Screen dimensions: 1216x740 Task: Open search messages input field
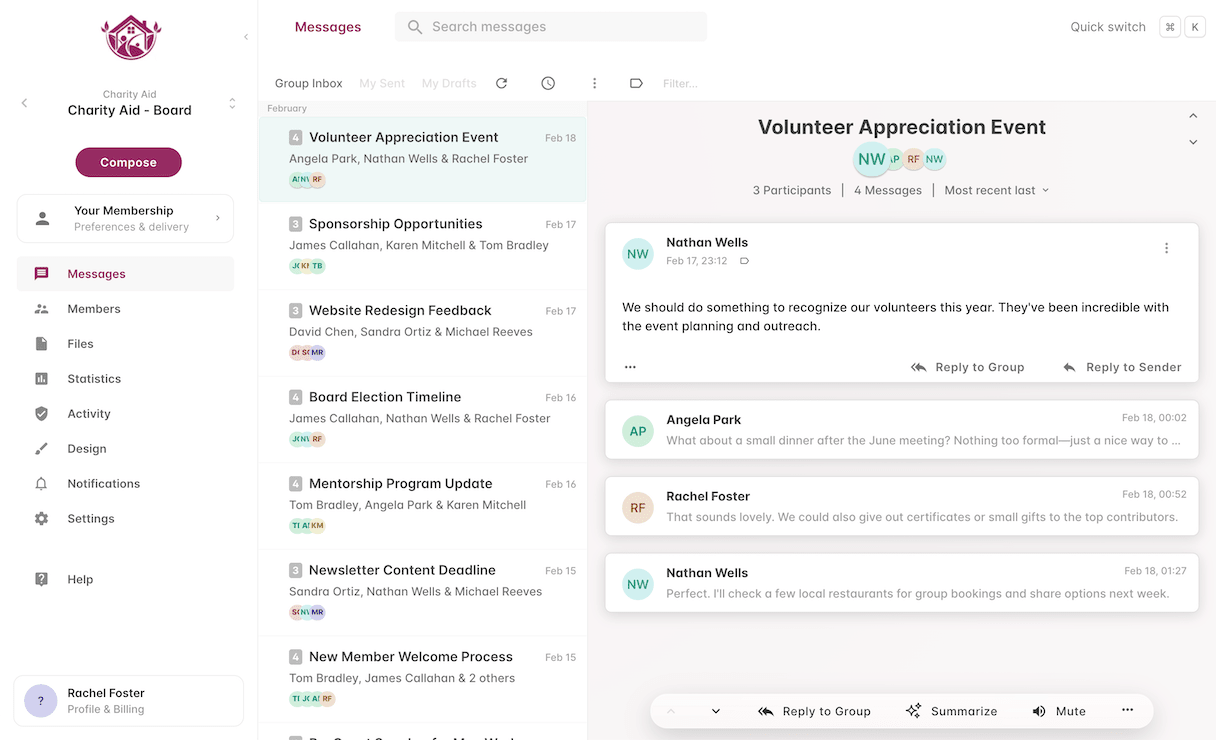tap(550, 26)
